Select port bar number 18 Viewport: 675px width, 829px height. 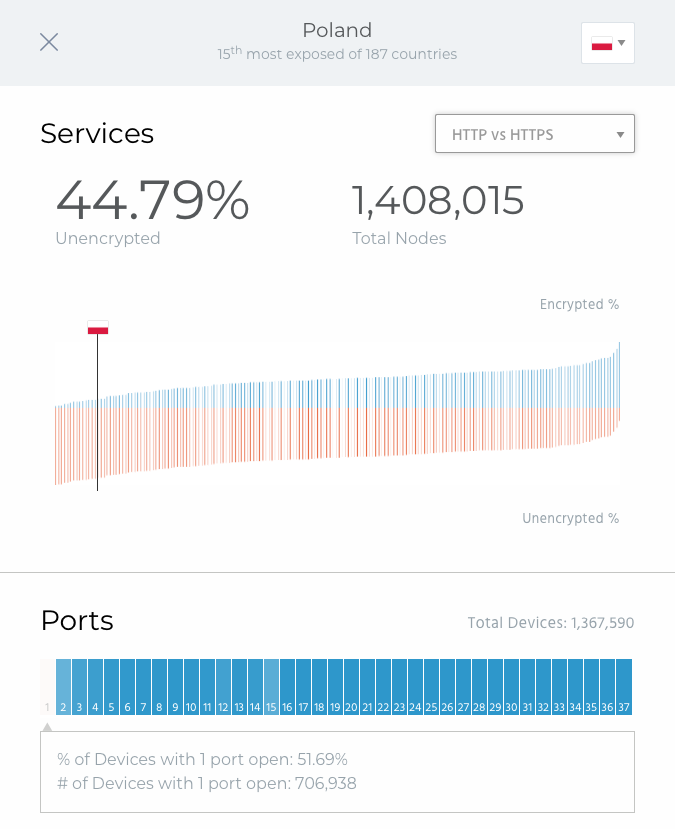click(x=319, y=687)
